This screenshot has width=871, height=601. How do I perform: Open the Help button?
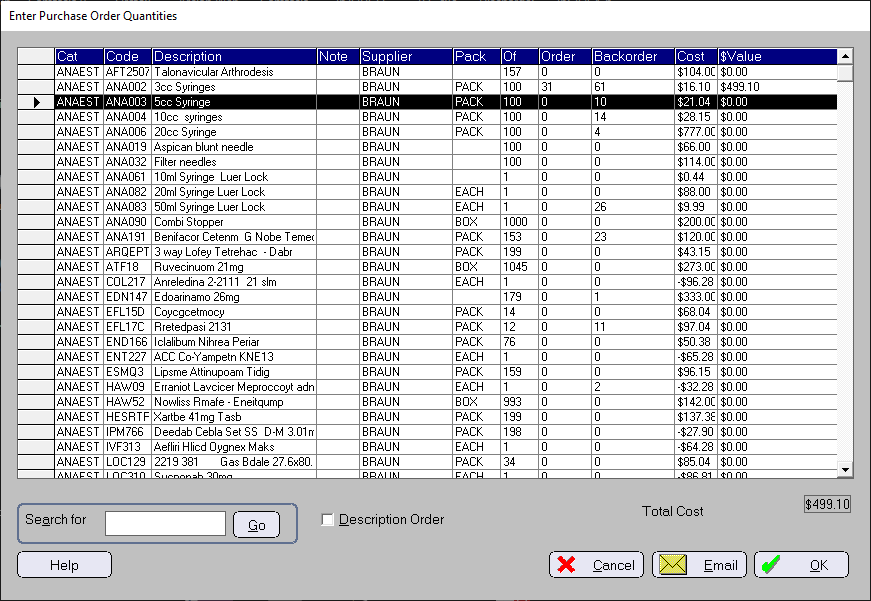coord(64,564)
